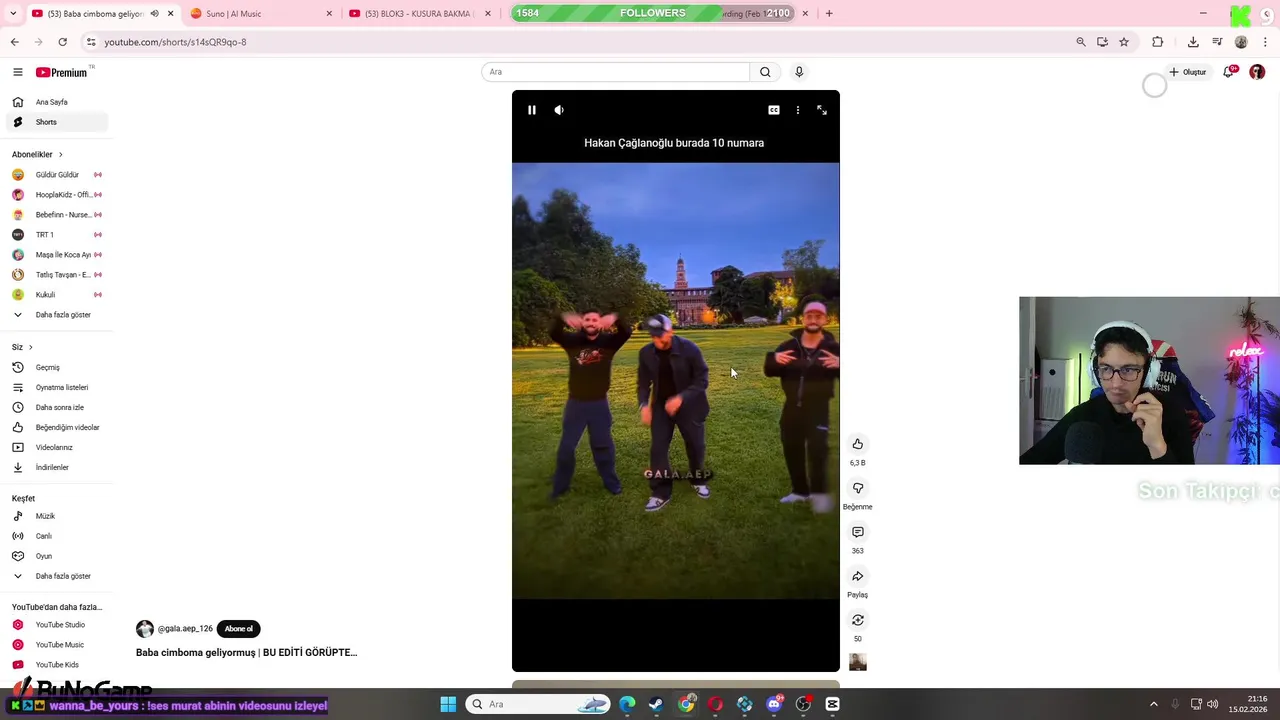
Task: Open the media control playlist icon
Action: tap(1217, 42)
